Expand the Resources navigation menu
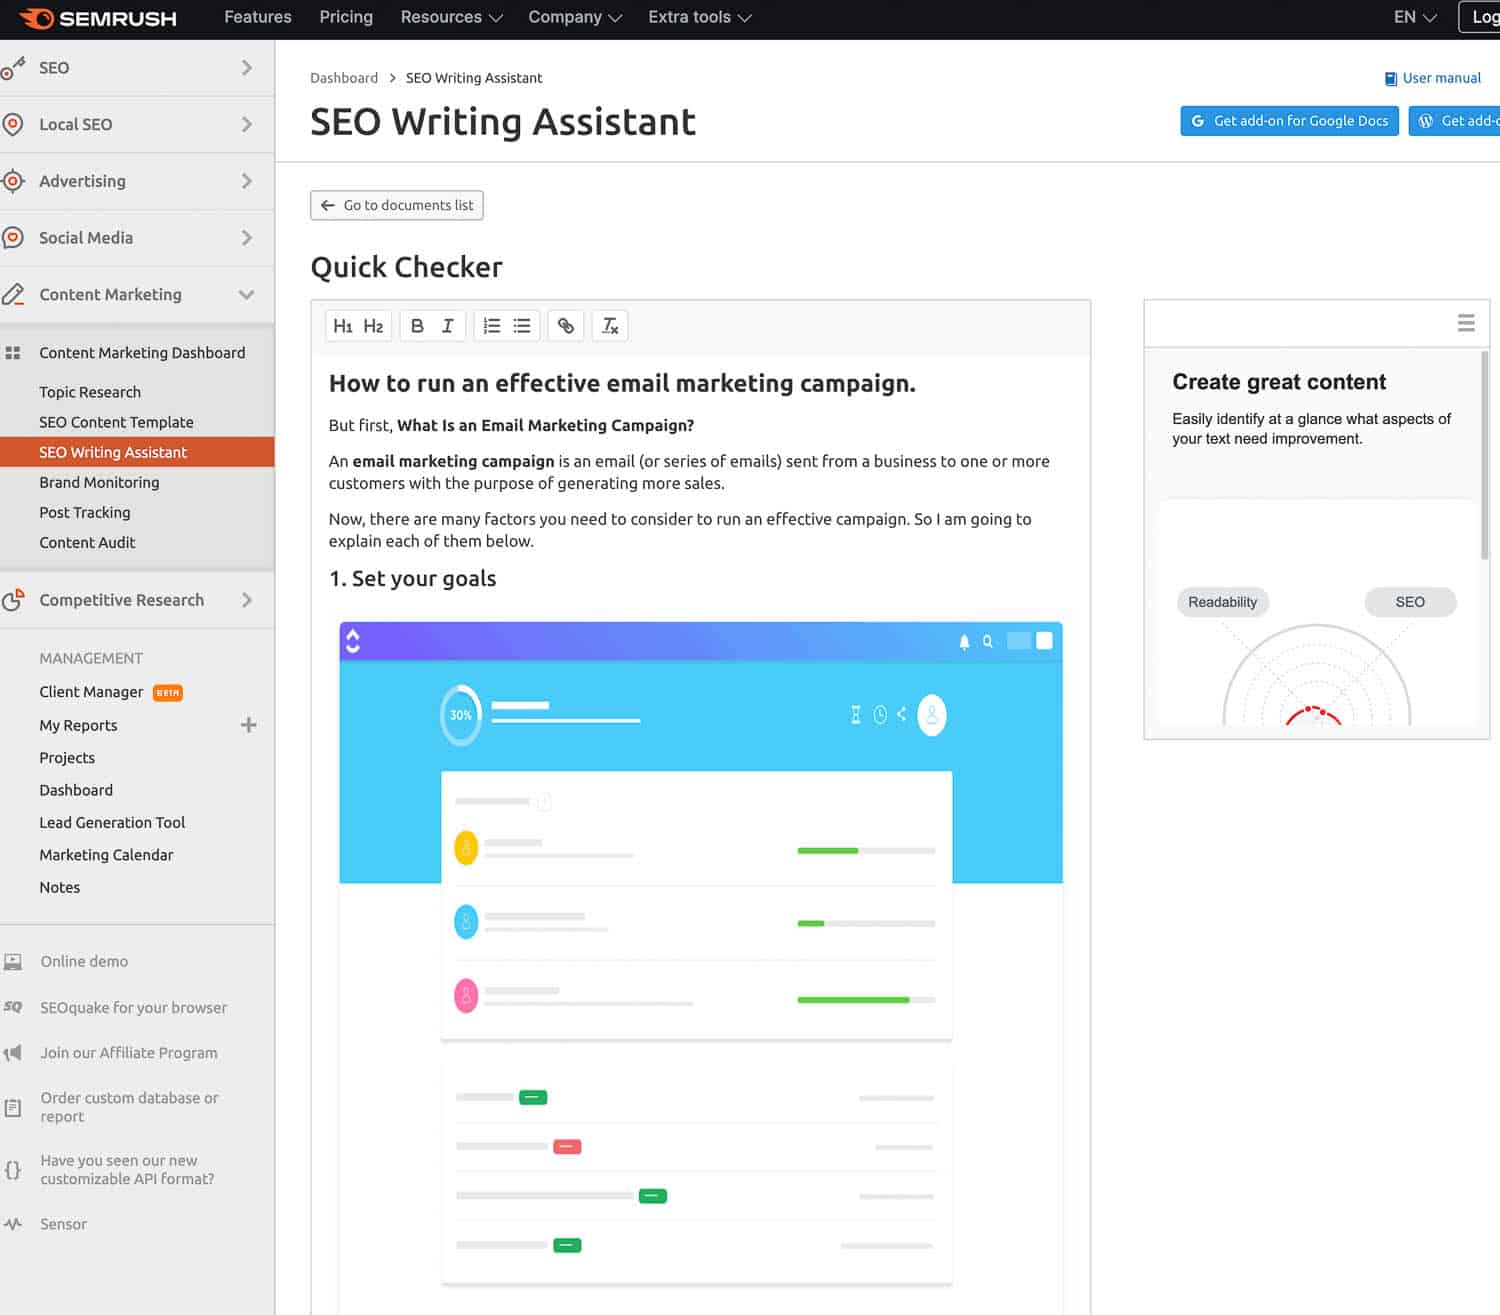 coord(450,17)
